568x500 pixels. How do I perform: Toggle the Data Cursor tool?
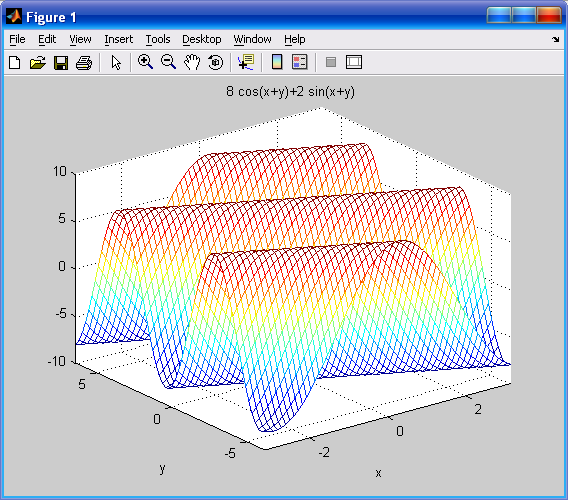coord(246,62)
